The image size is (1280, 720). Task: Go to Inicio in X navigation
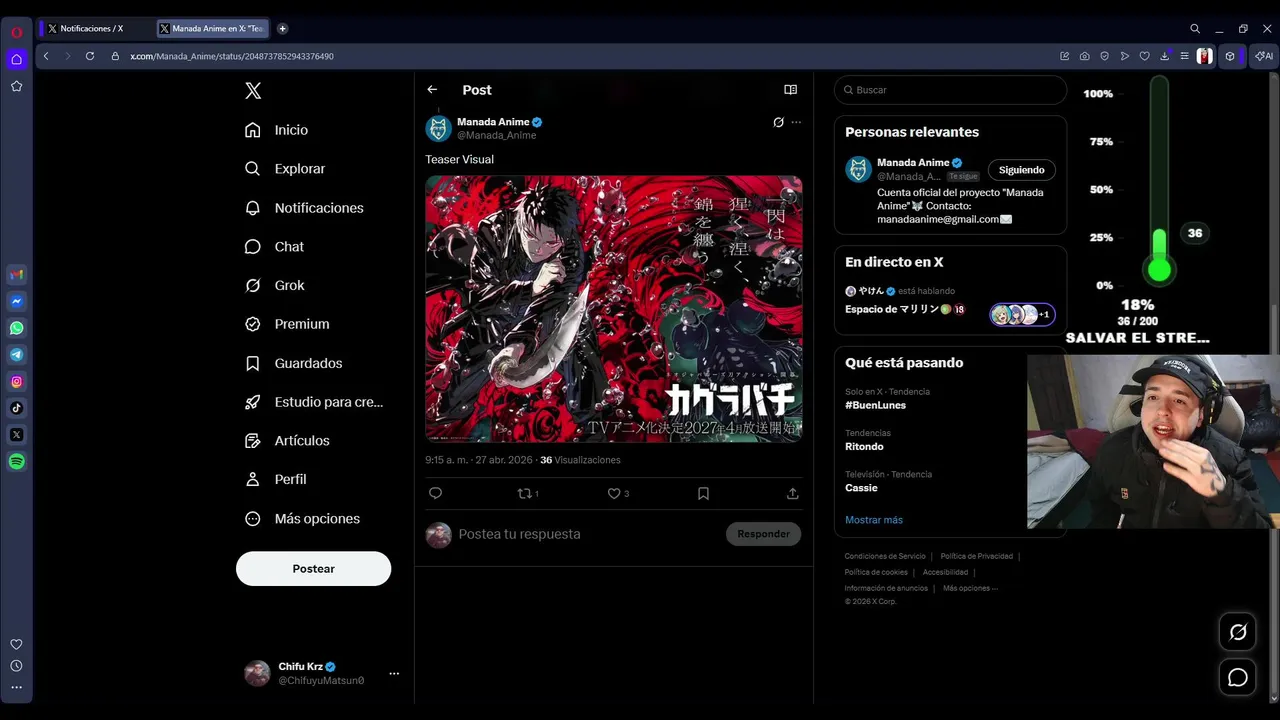pyautogui.click(x=277, y=130)
